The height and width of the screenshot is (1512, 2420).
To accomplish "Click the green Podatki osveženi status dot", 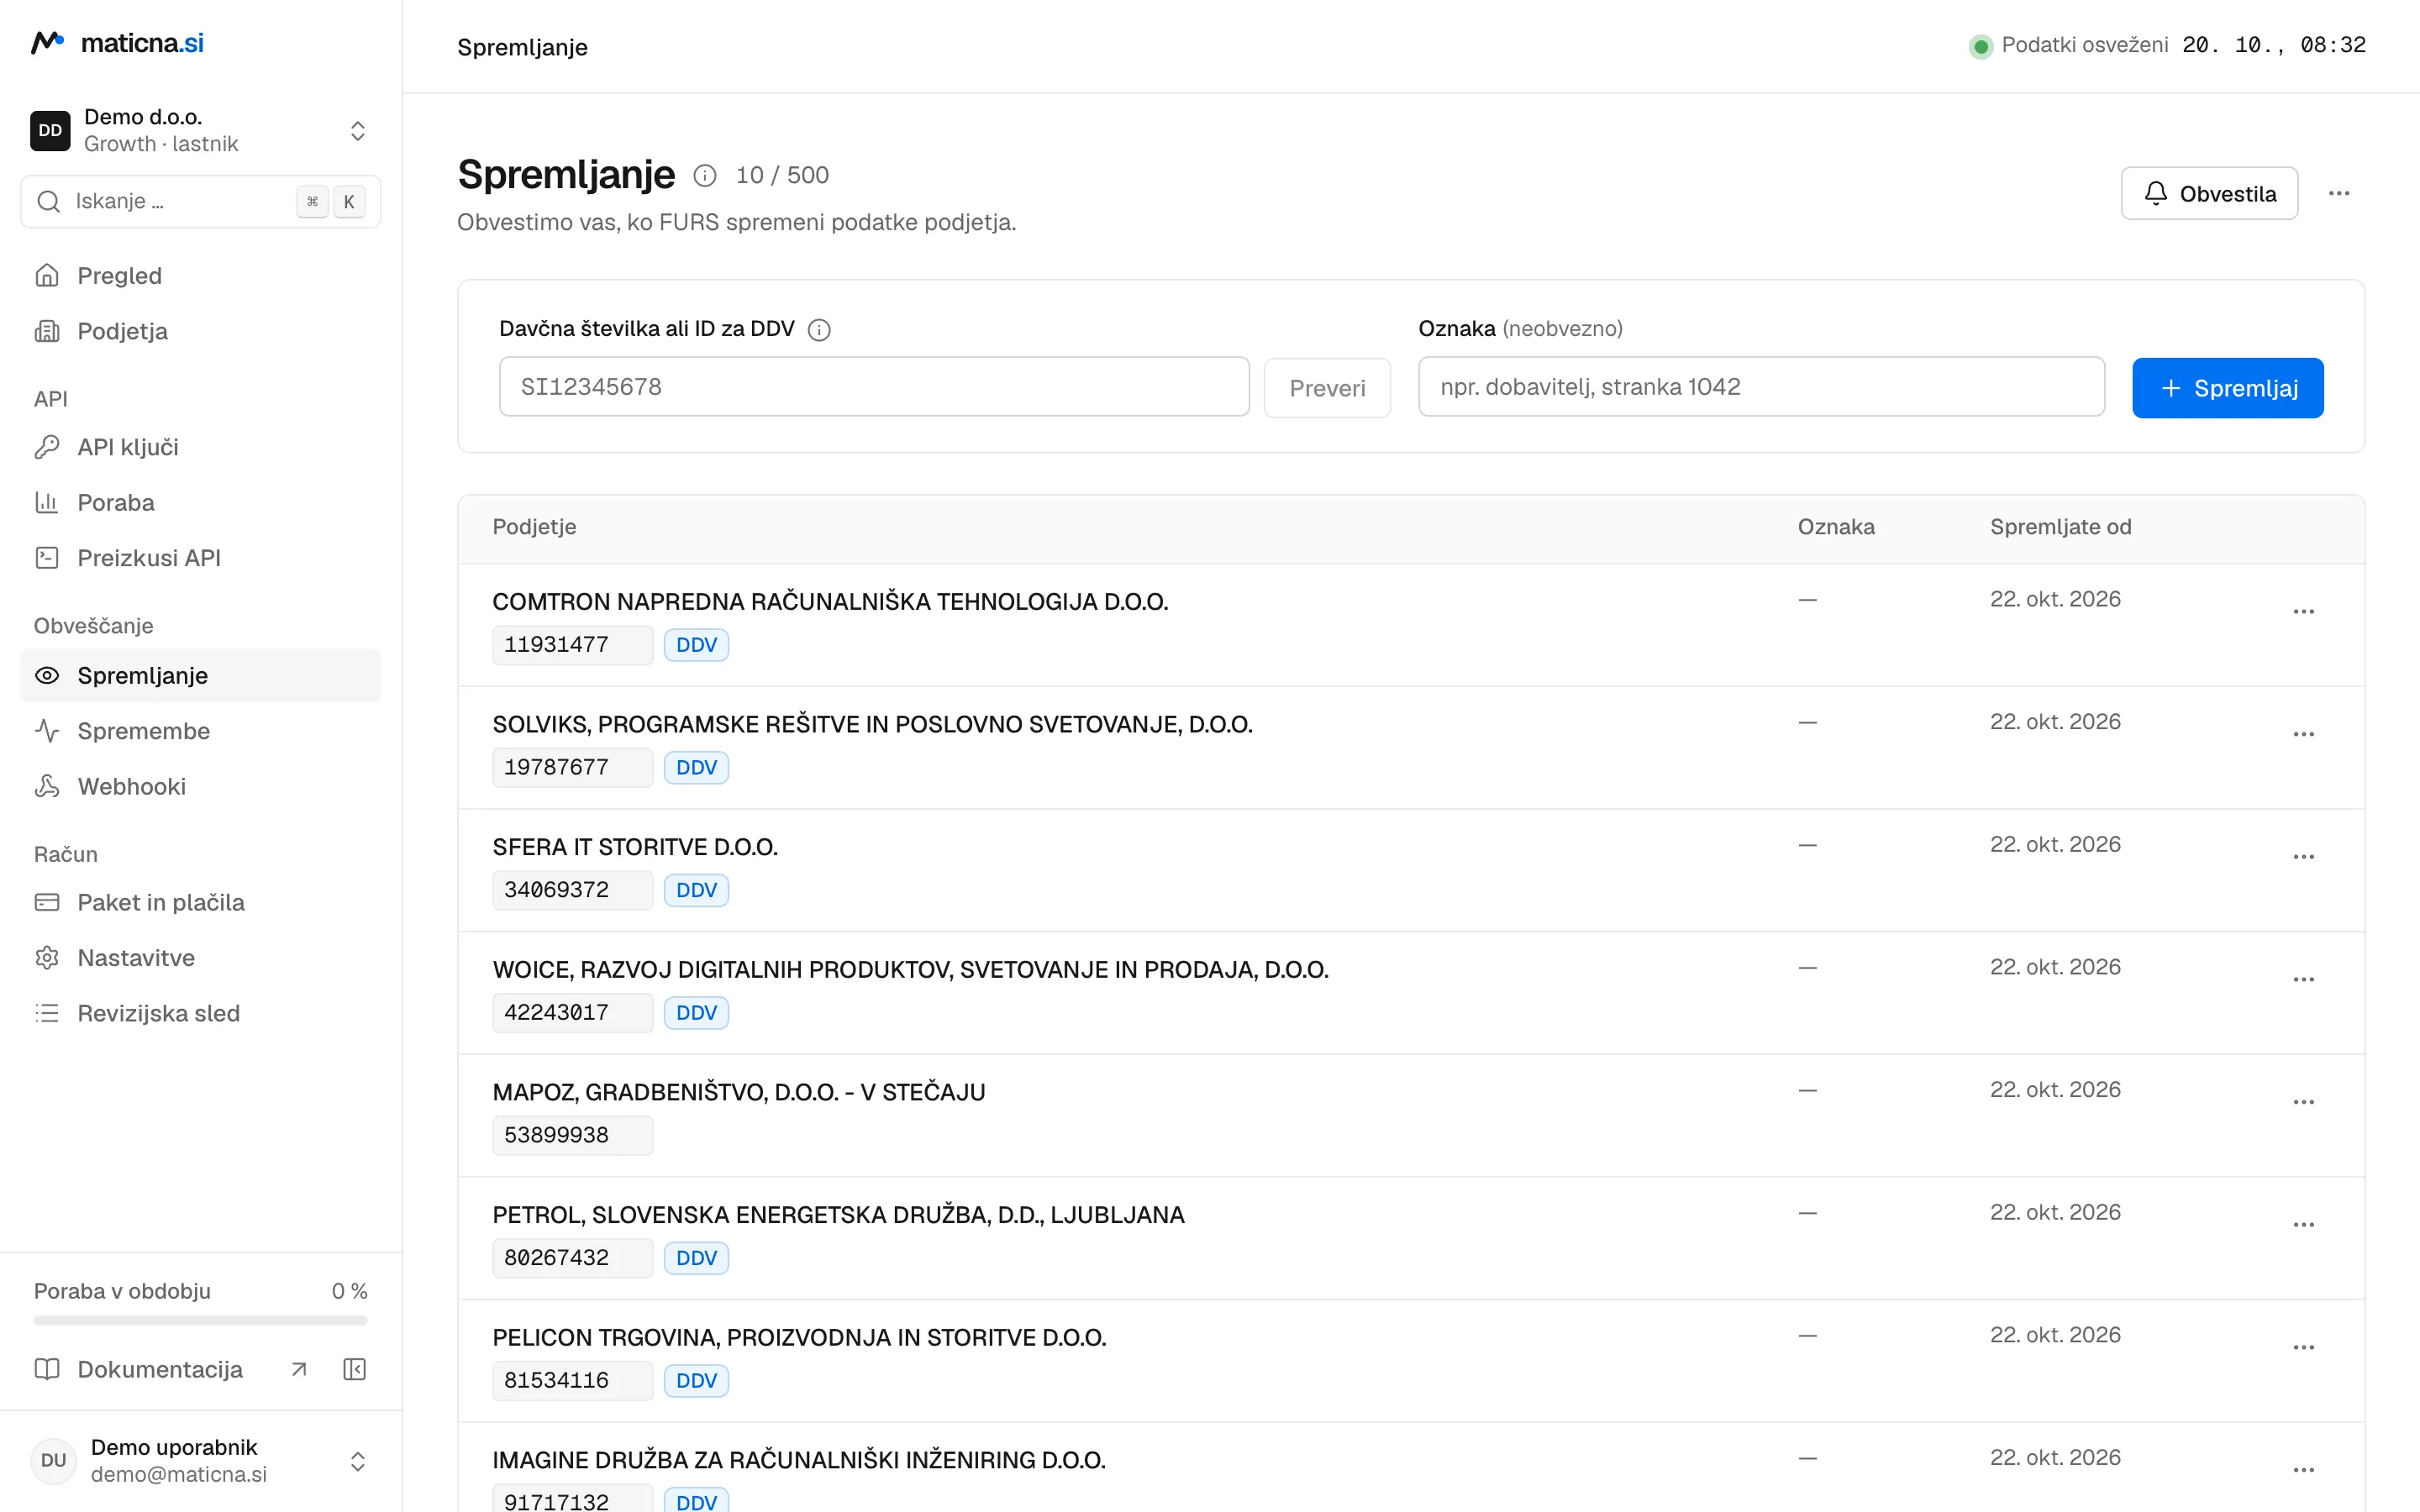I will point(1980,46).
